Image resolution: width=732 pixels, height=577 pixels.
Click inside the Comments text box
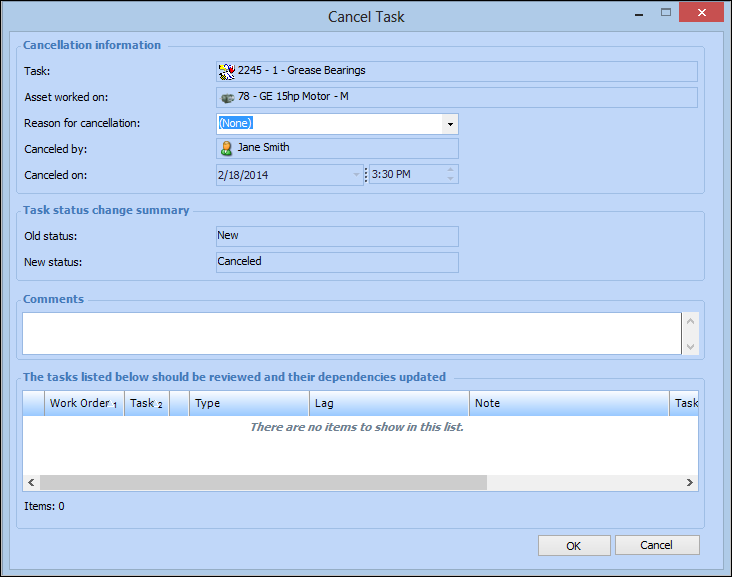[x=351, y=333]
